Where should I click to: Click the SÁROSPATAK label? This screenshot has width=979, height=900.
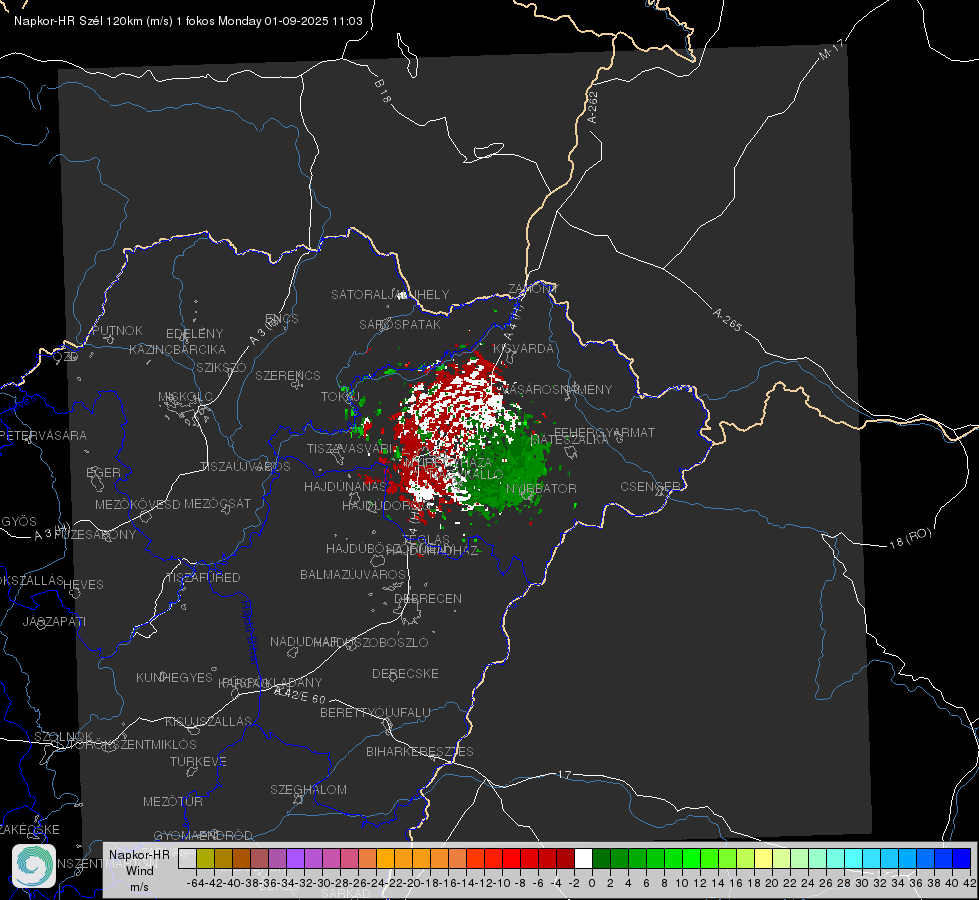tap(400, 325)
